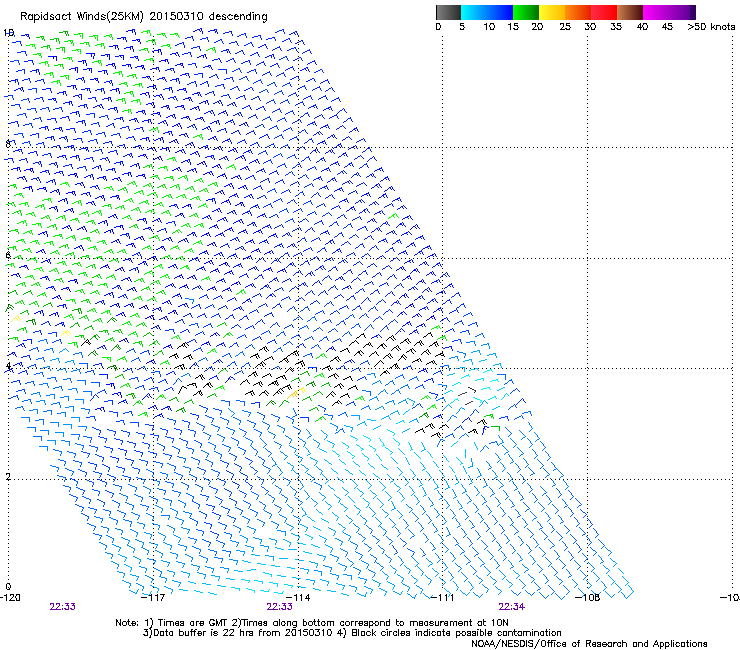Click the blue 10-15 knots legend segment
The width and height of the screenshot is (740, 650).
(x=500, y=12)
